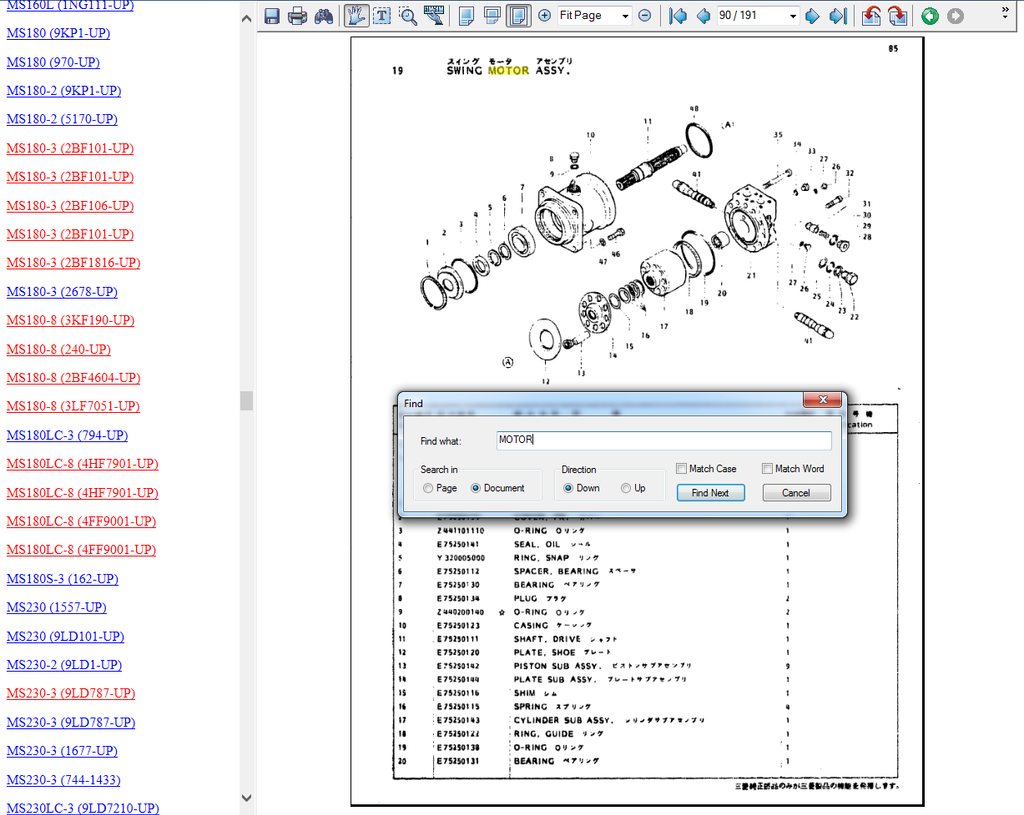Go to the first page using toolbar arrow
The height and width of the screenshot is (815, 1024).
(678, 16)
